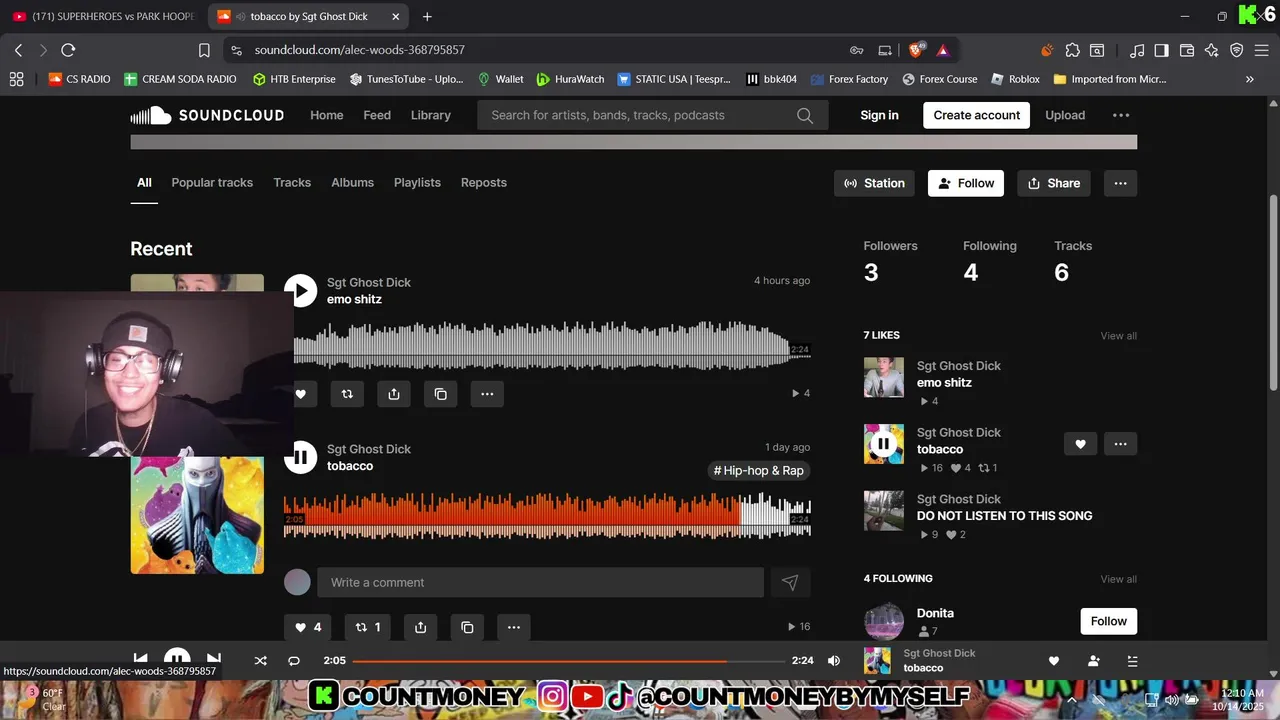Seek within the tobacco orange waveform
Viewport: 1280px width, 720px height.
click(x=547, y=516)
